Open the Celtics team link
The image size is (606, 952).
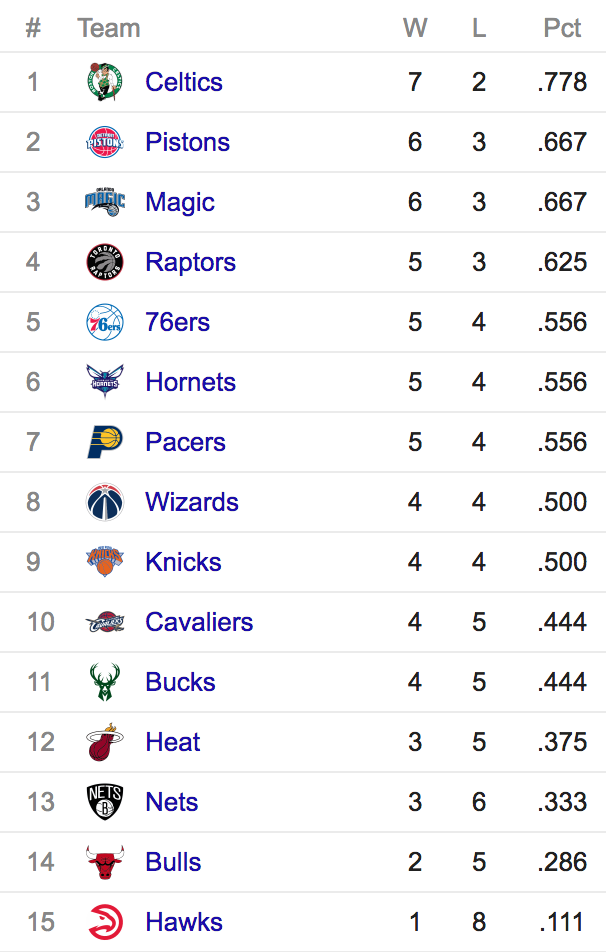click(184, 82)
